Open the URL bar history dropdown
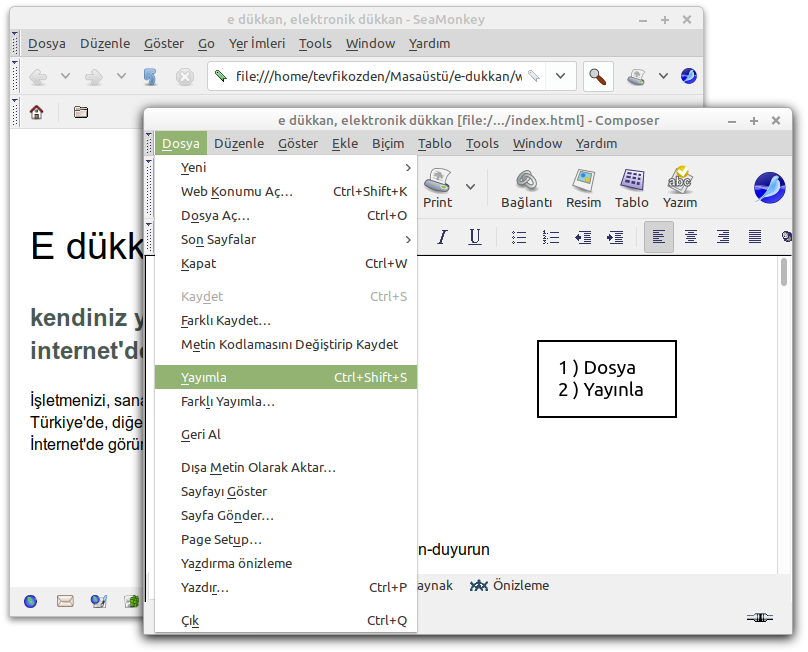808x652 pixels. click(561, 76)
